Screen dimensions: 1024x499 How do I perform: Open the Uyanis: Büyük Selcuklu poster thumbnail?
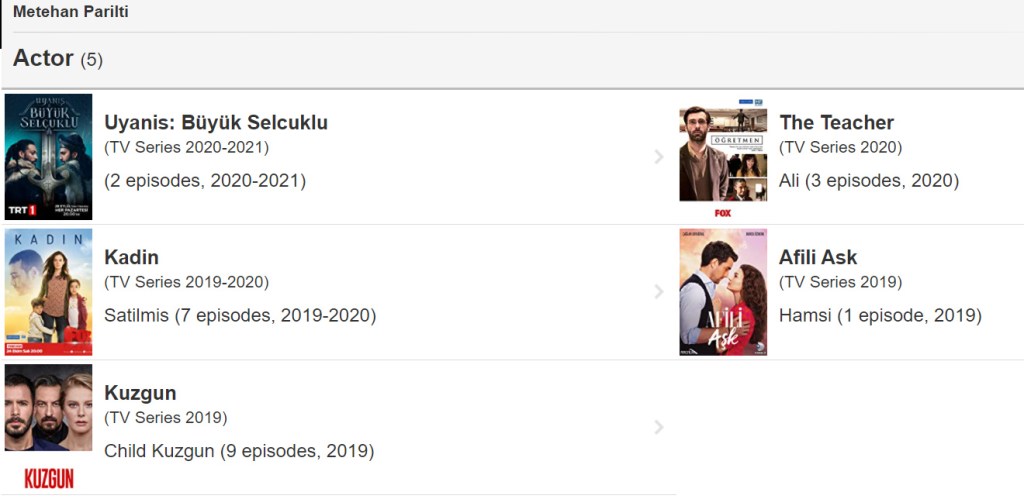(48, 157)
